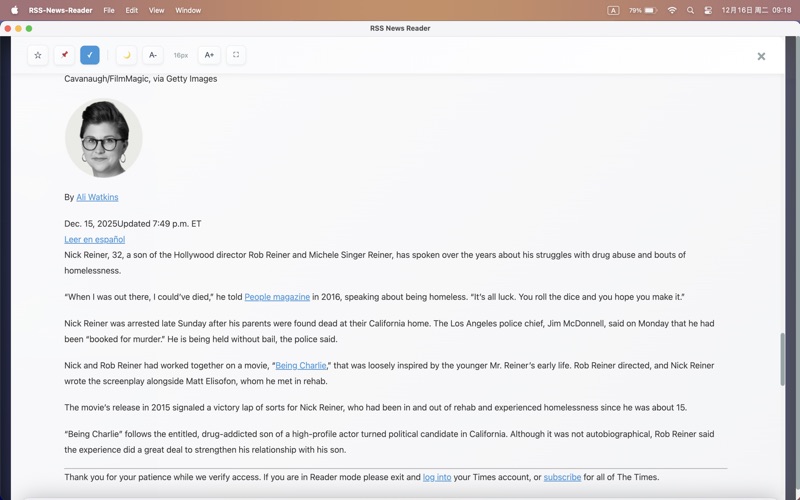This screenshot has width=800, height=500.
Task: Enter fullscreen reading mode
Action: (x=236, y=55)
